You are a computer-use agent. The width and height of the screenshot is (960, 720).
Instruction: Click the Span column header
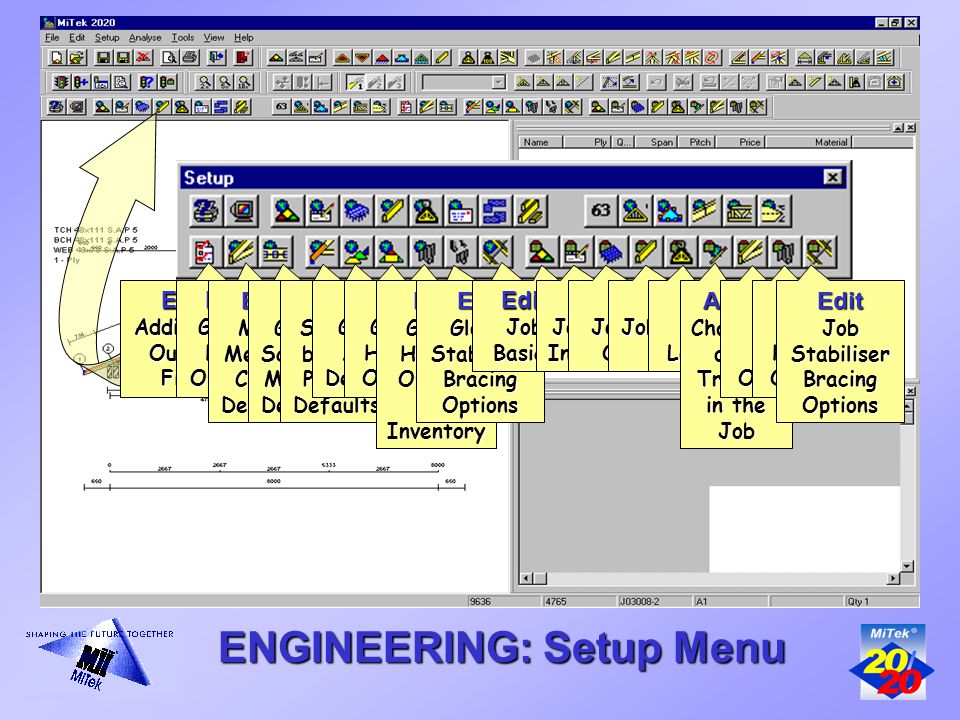coord(656,142)
